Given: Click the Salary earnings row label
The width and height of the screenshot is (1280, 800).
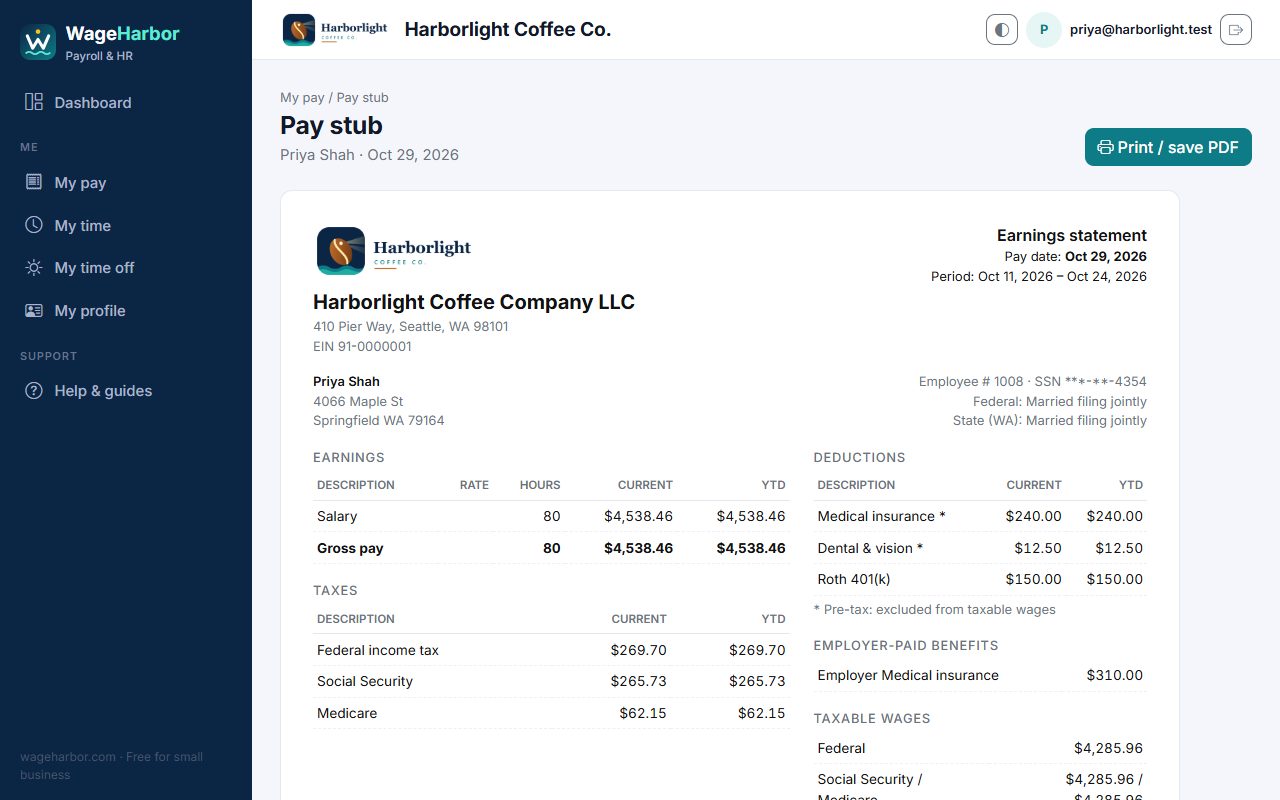Looking at the screenshot, I should tap(337, 516).
